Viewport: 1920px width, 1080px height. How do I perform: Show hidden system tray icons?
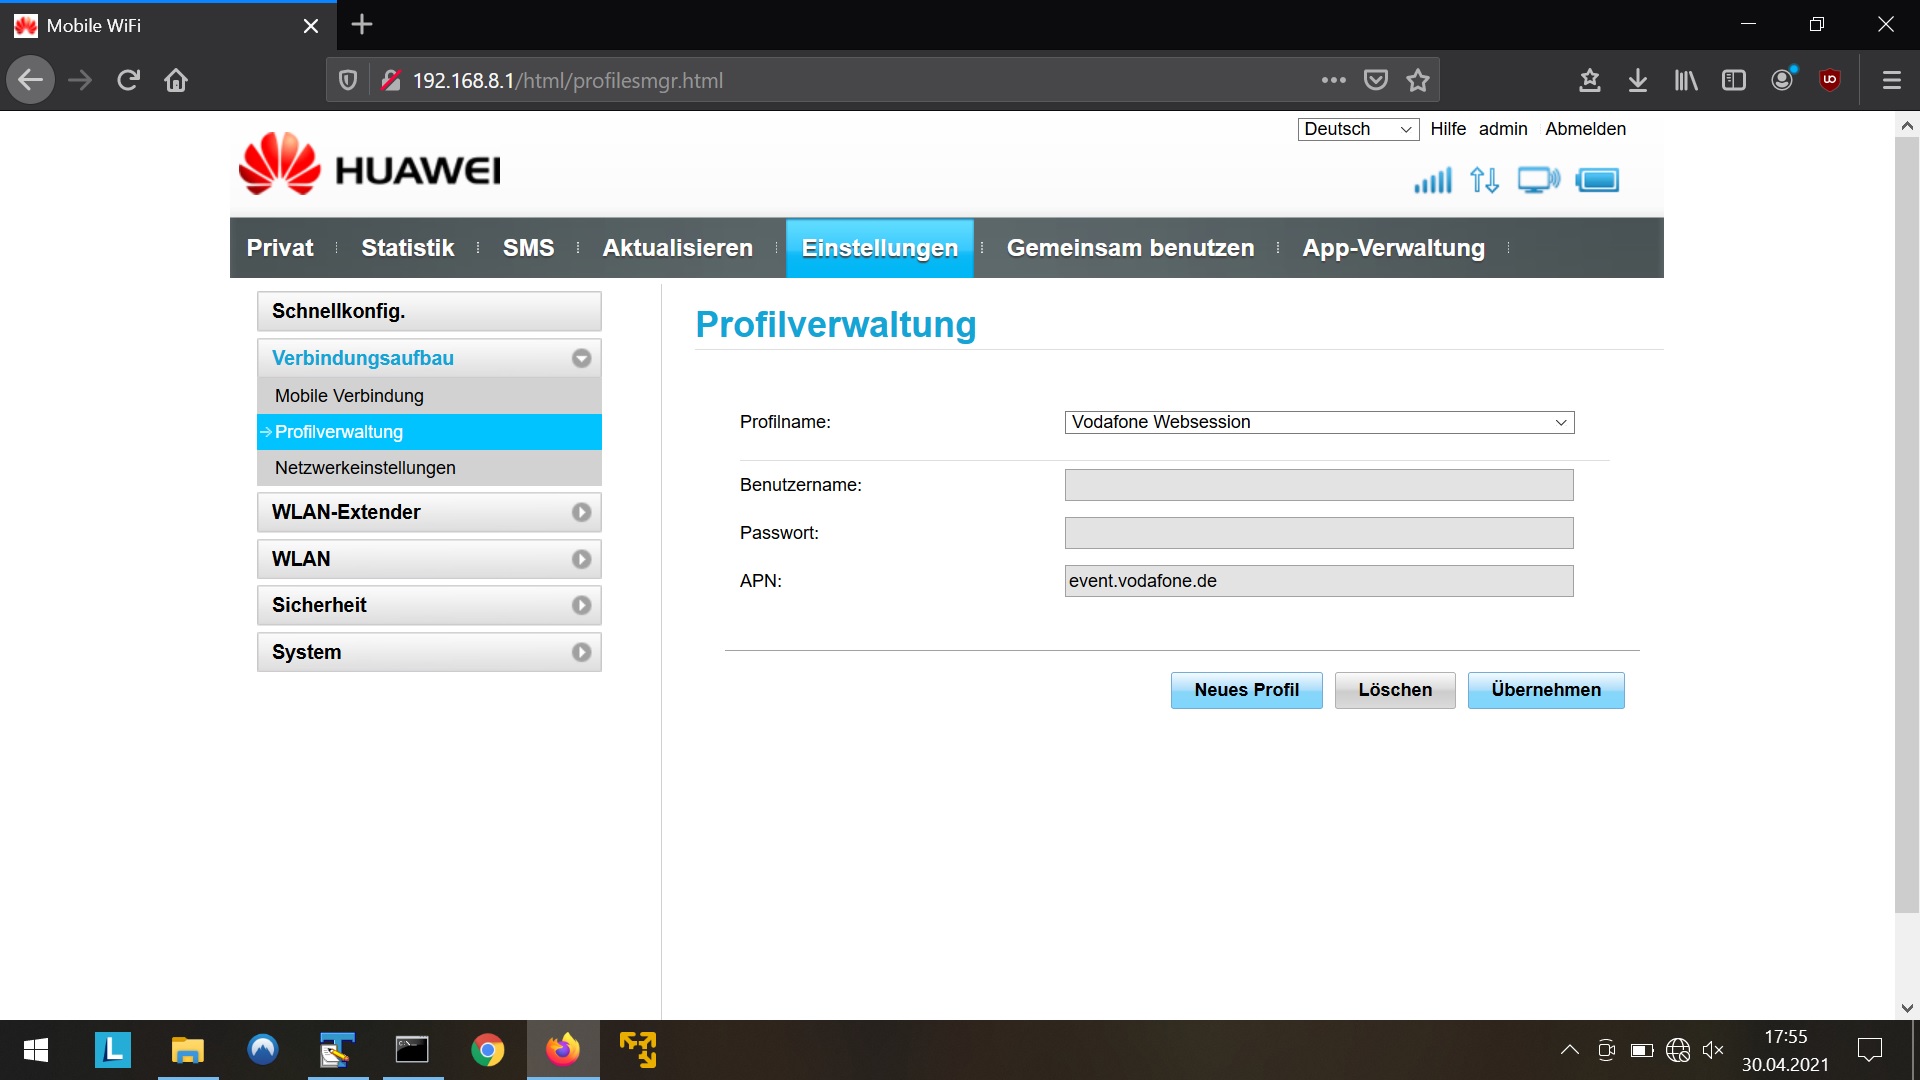pyautogui.click(x=1570, y=1050)
